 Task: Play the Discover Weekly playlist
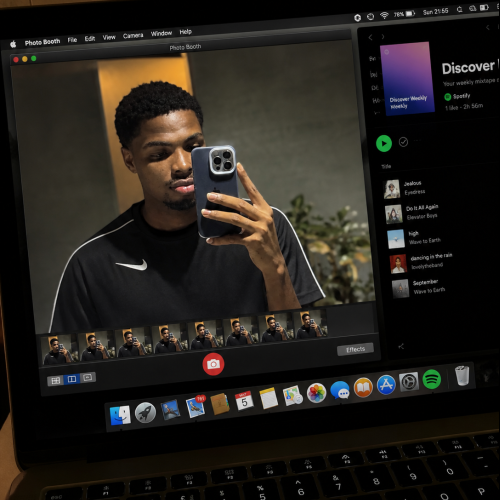(384, 143)
